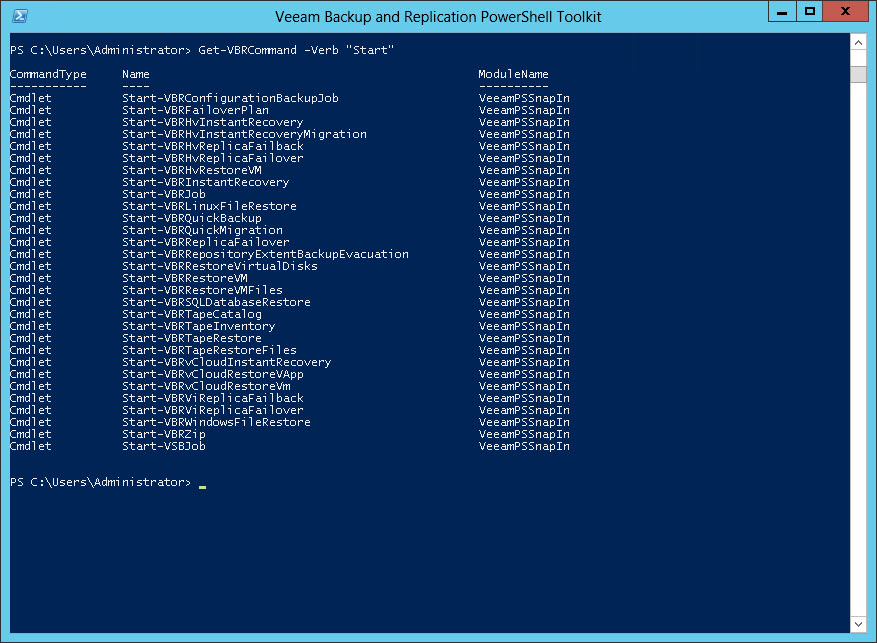Viewport: 877px width, 643px height.
Task: Click the Get-VBRCommand command text
Action: (296, 50)
